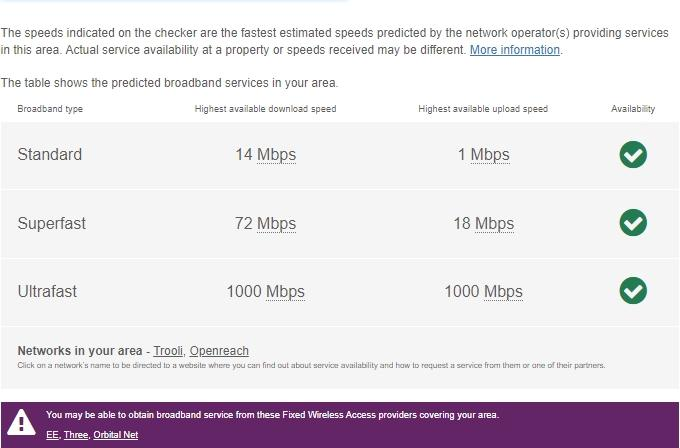Click the Ultrafast availability checkmark icon
Image resolution: width=680 pixels, height=448 pixels.
click(x=633, y=291)
